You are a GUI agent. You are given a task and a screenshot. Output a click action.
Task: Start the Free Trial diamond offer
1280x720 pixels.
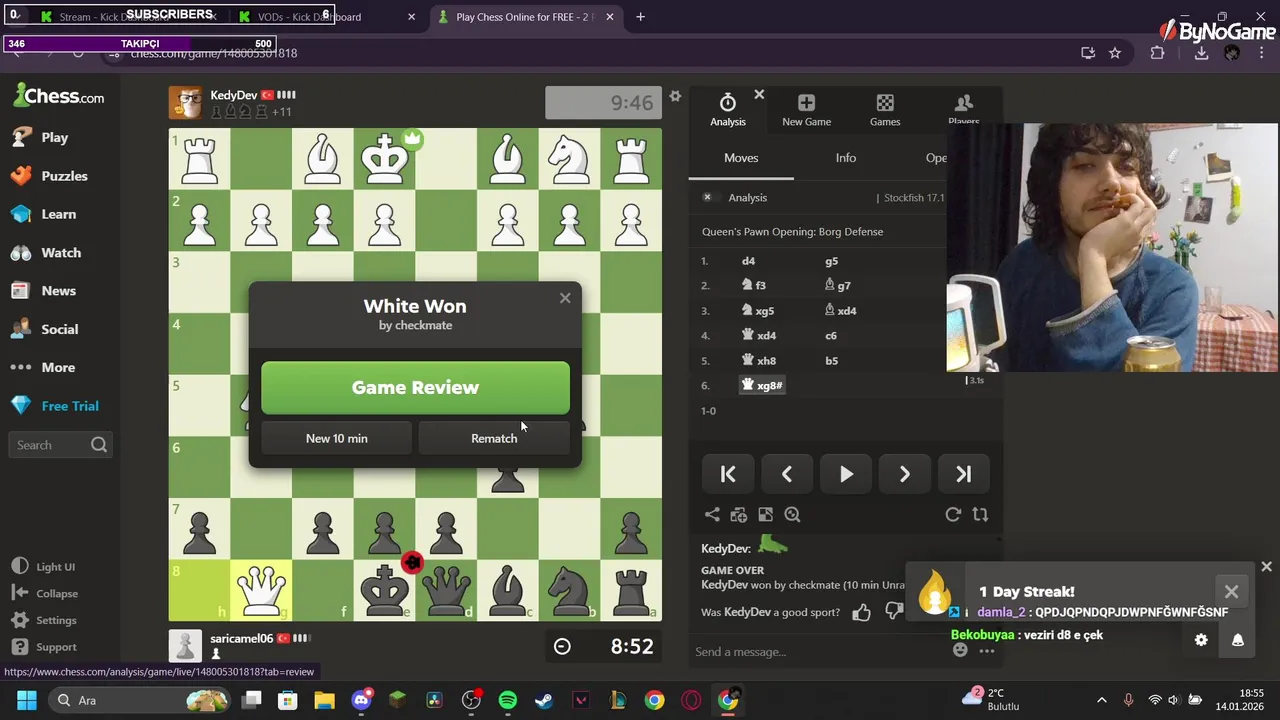click(x=55, y=406)
